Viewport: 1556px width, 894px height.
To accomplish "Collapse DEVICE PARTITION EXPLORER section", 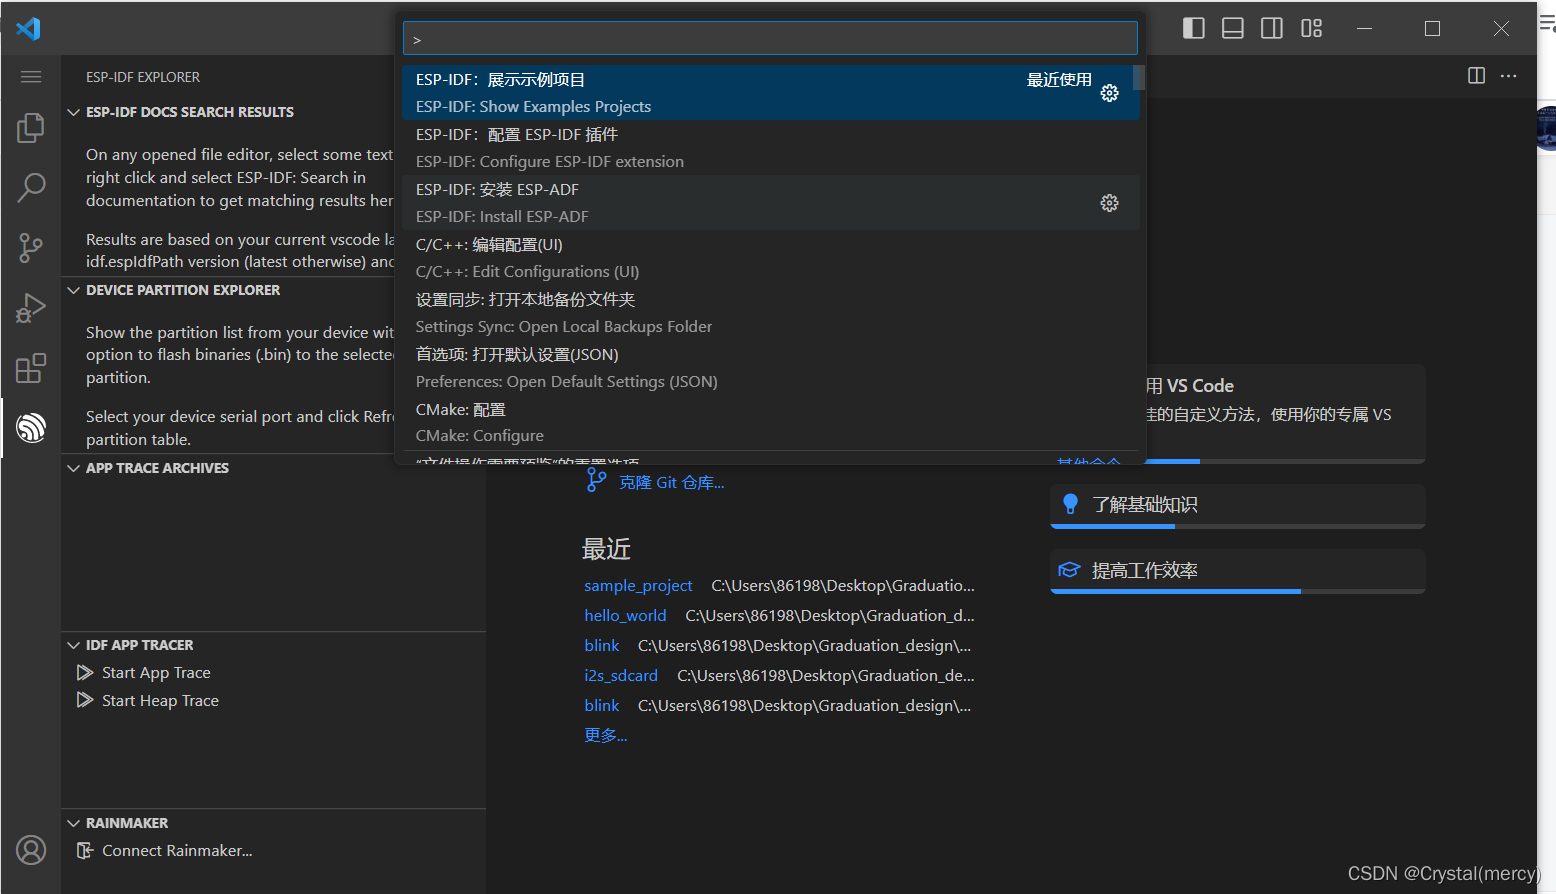I will [73, 290].
